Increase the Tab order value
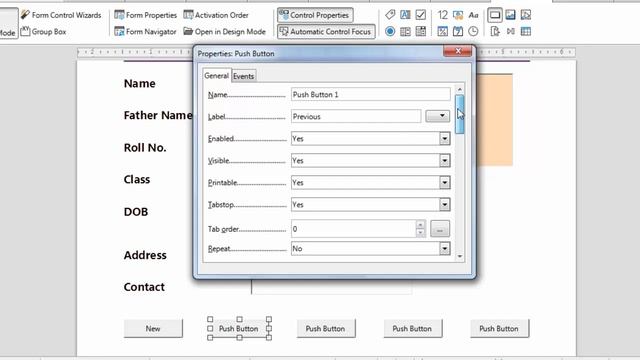 tap(420, 225)
